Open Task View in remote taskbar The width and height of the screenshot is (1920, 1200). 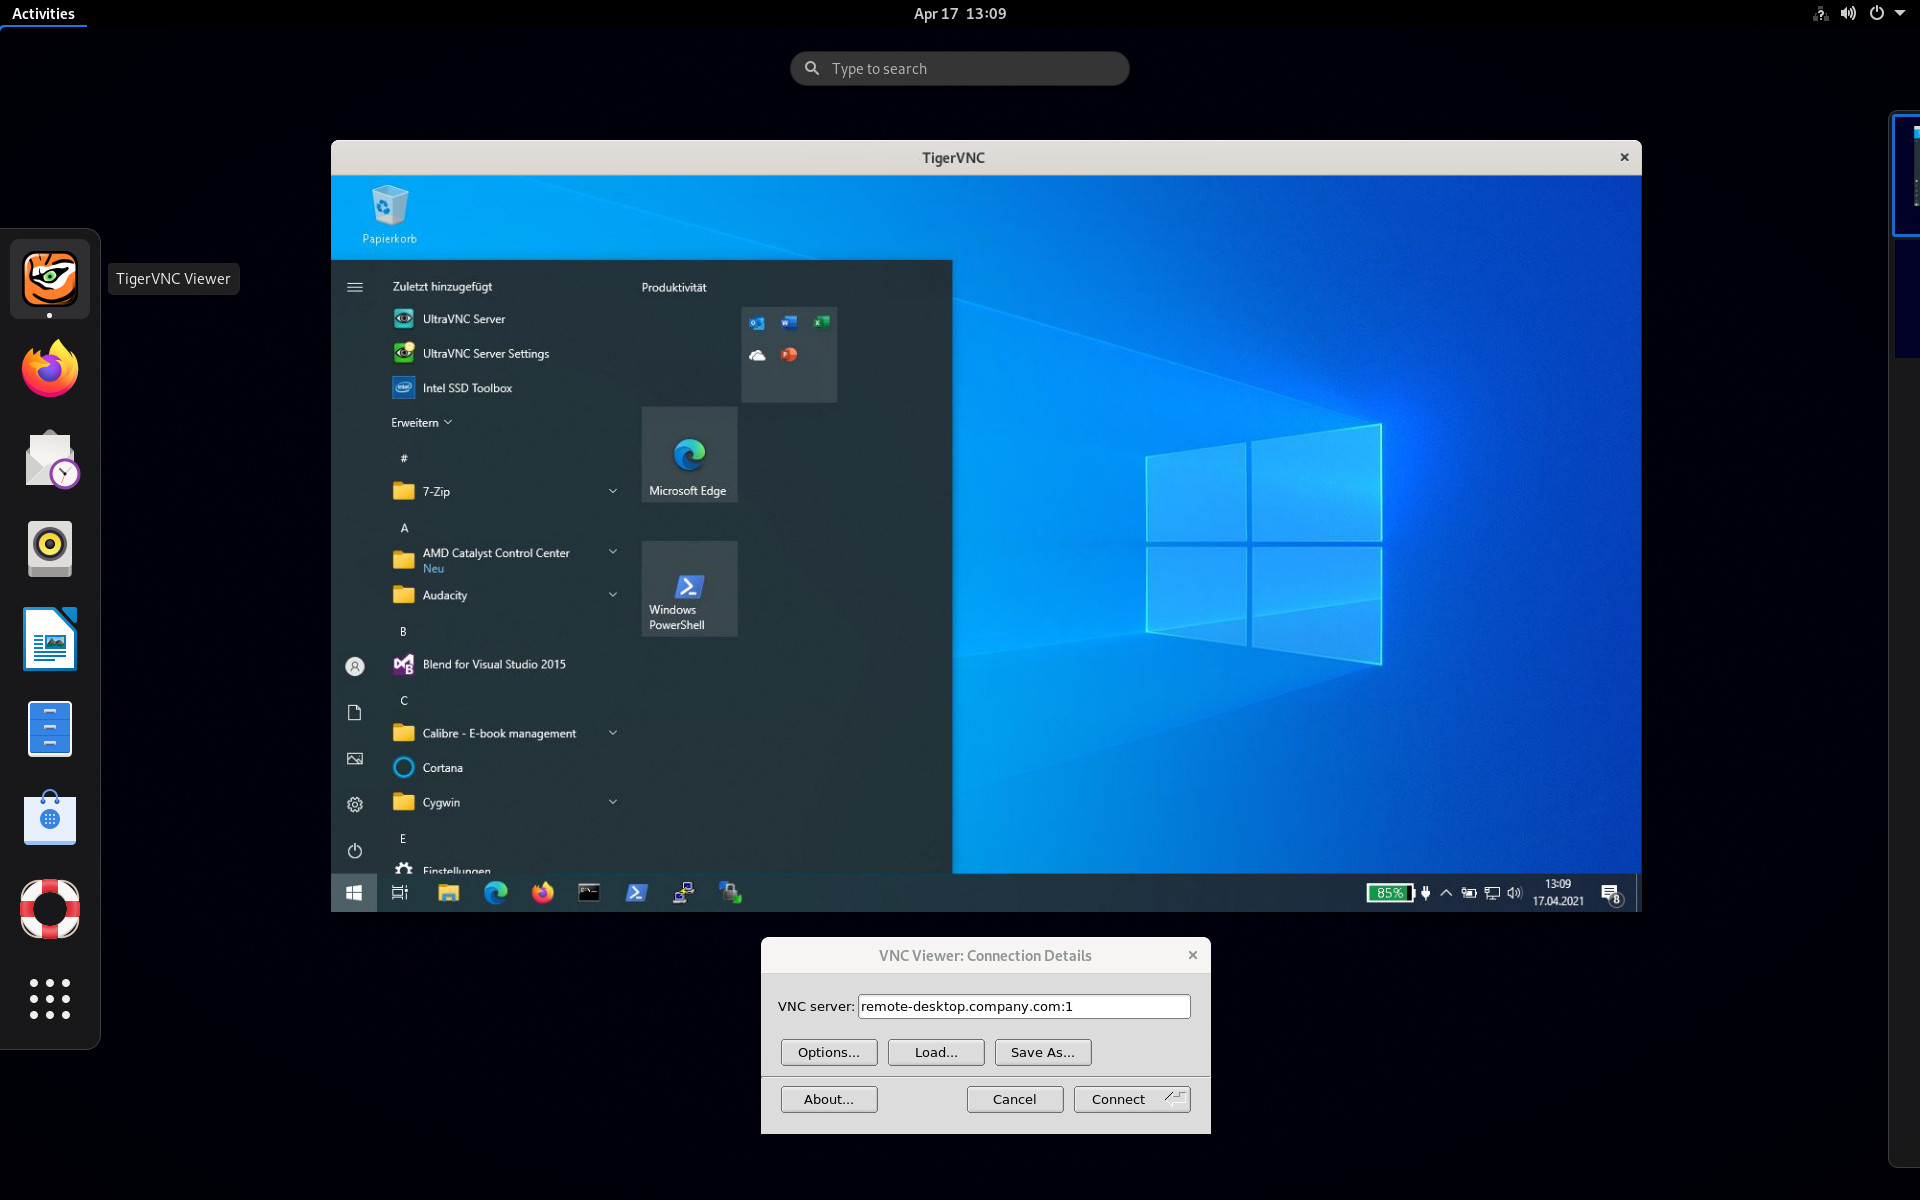pos(400,893)
